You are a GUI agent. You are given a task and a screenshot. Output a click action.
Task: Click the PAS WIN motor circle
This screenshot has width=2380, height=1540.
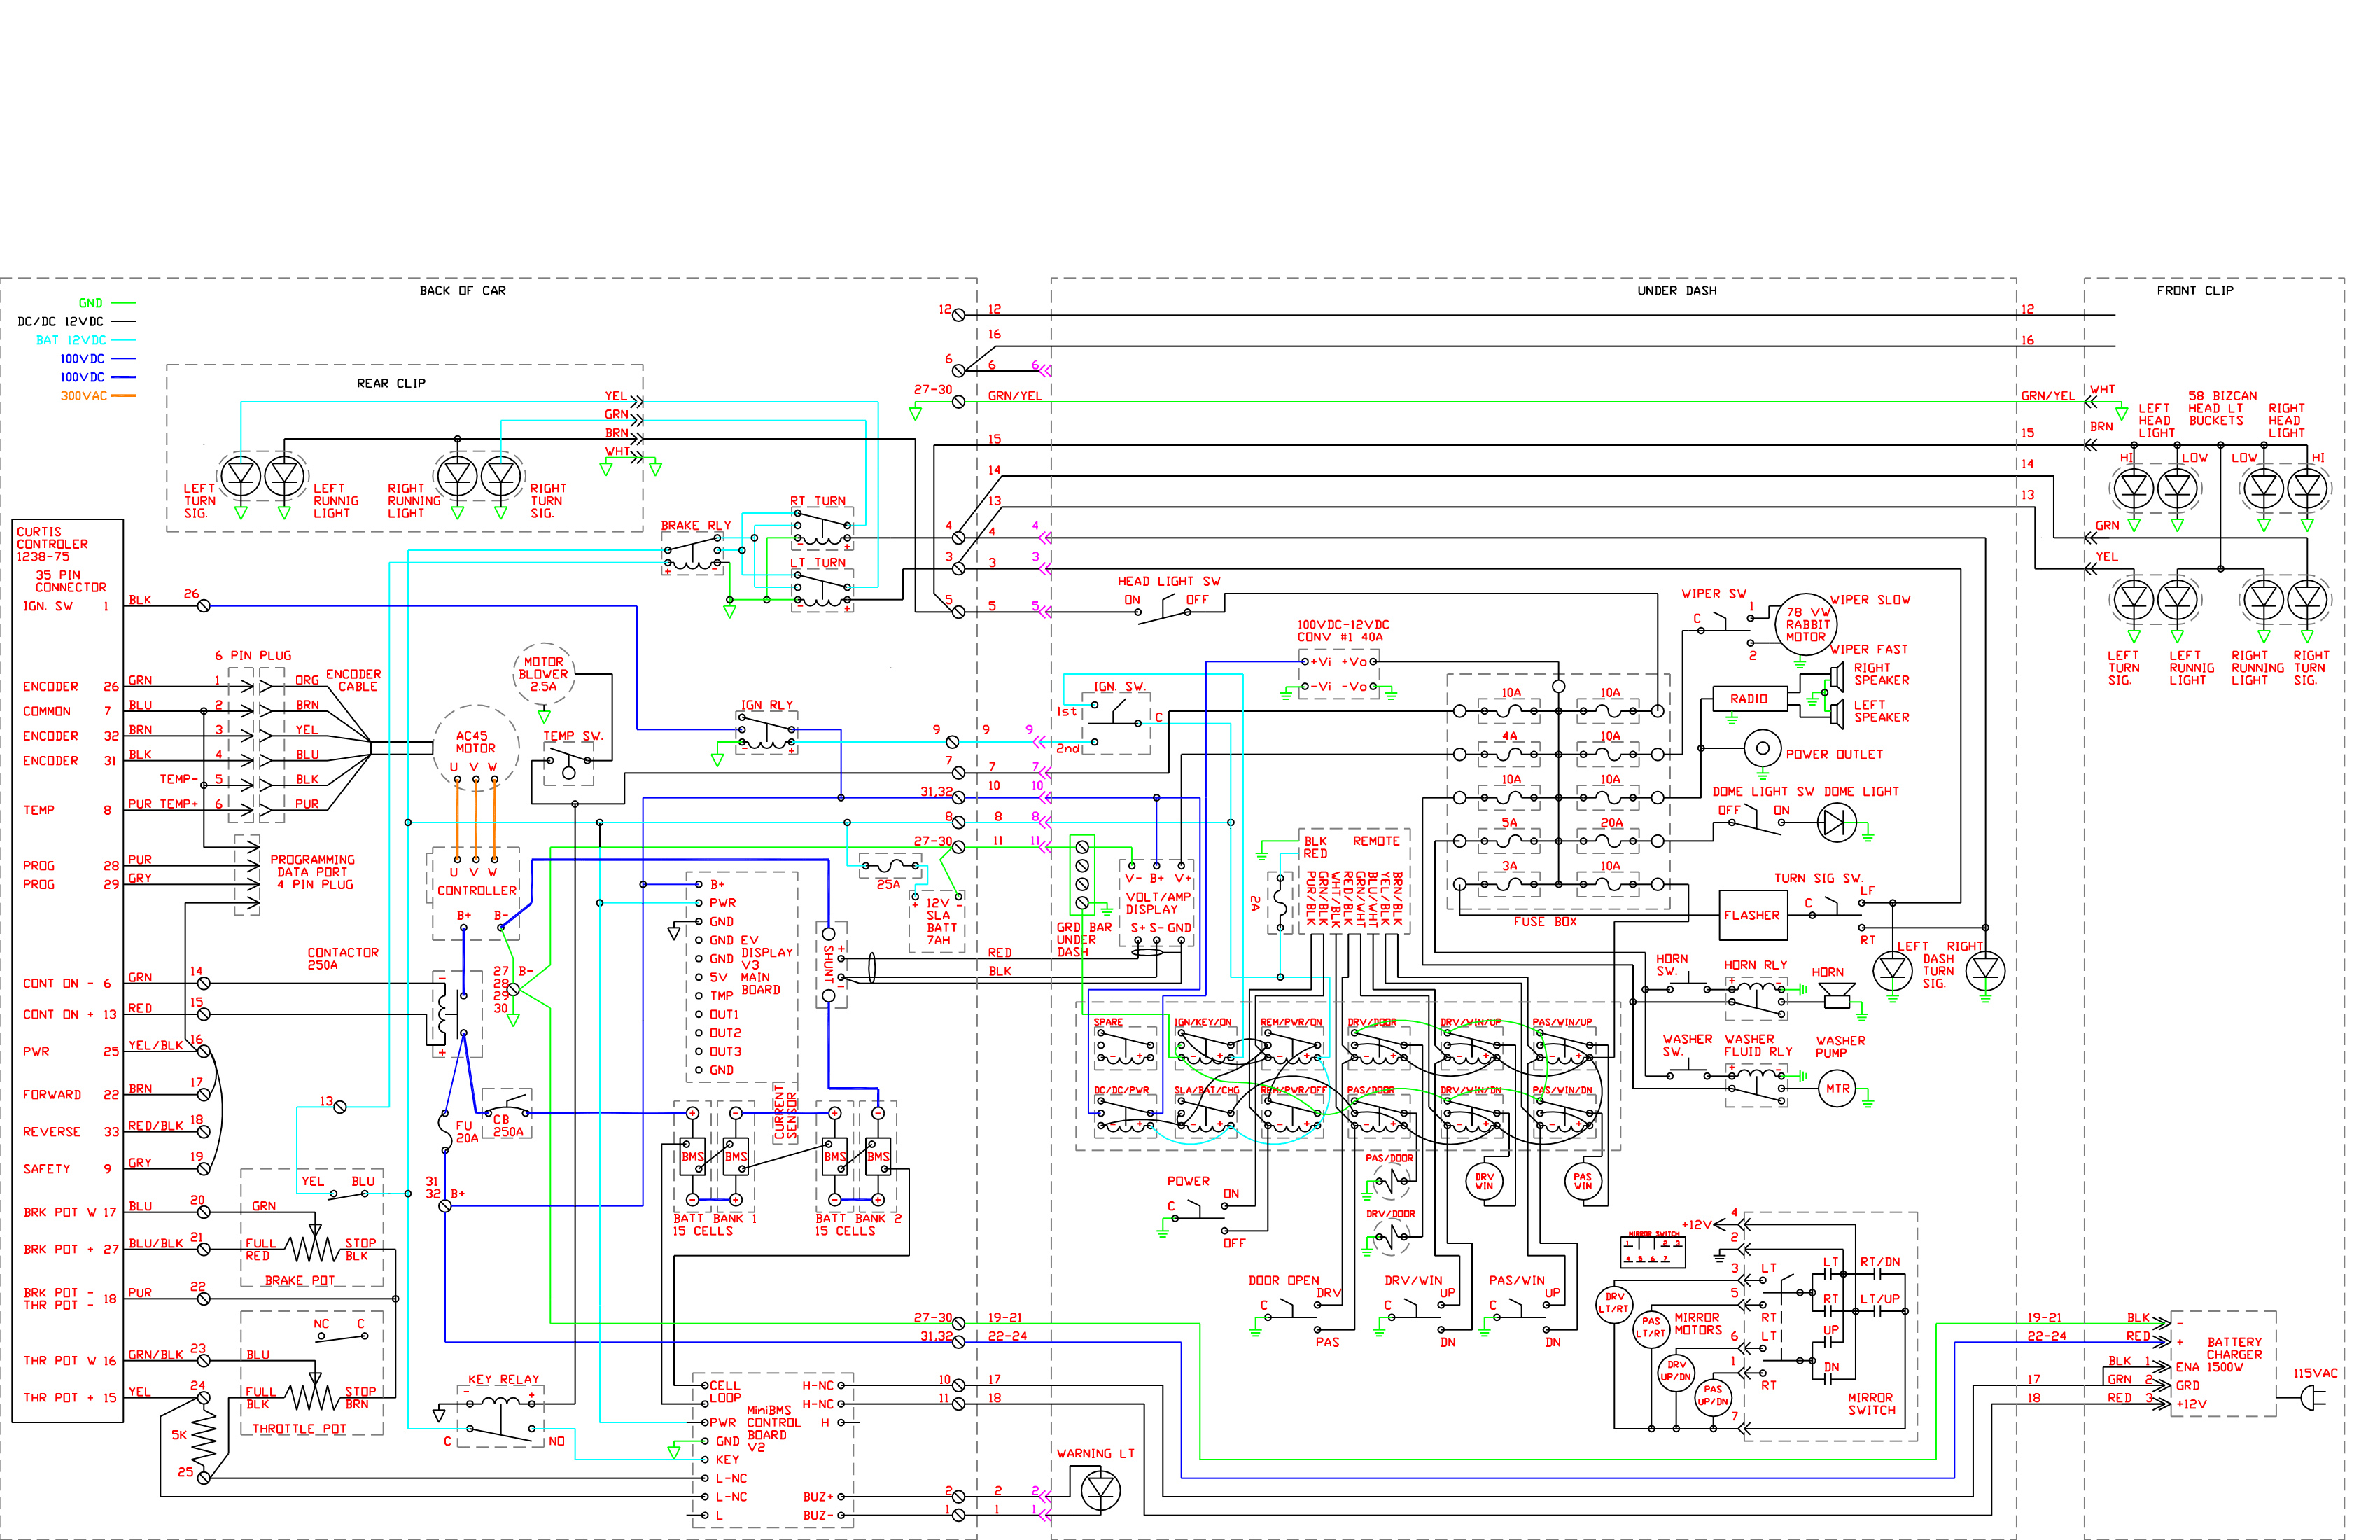1582,1182
